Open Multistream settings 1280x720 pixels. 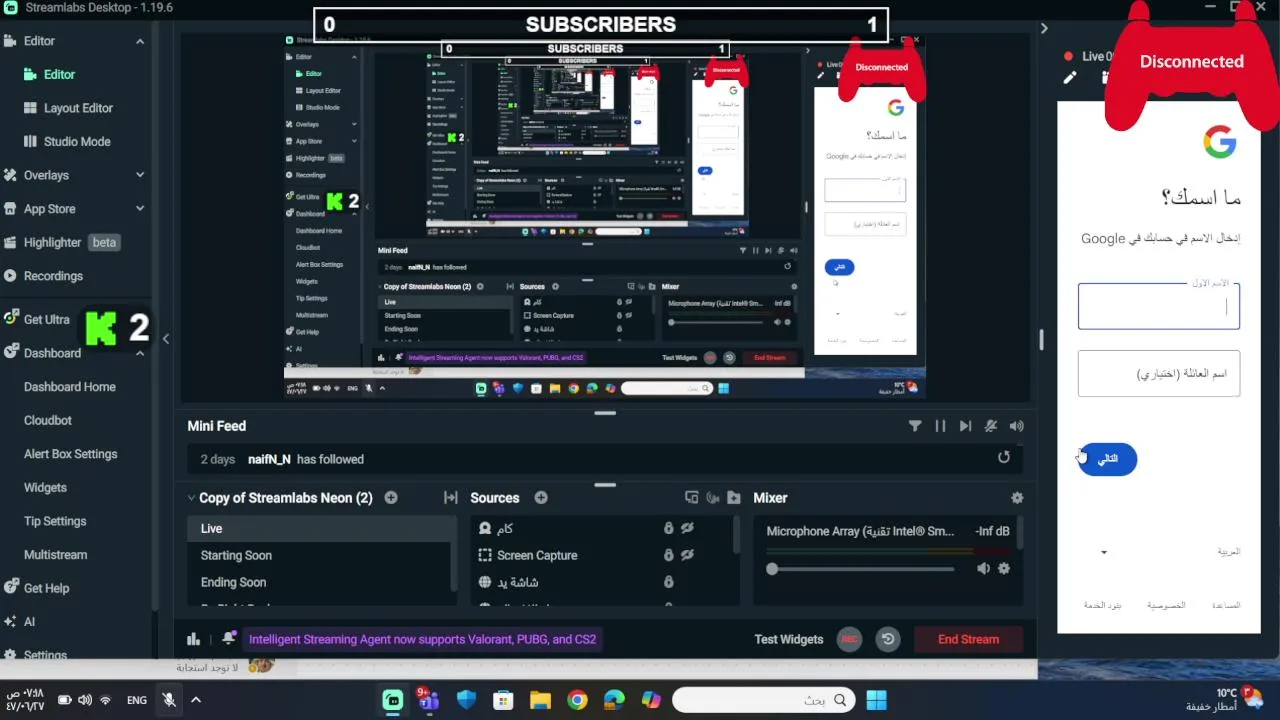[56, 554]
